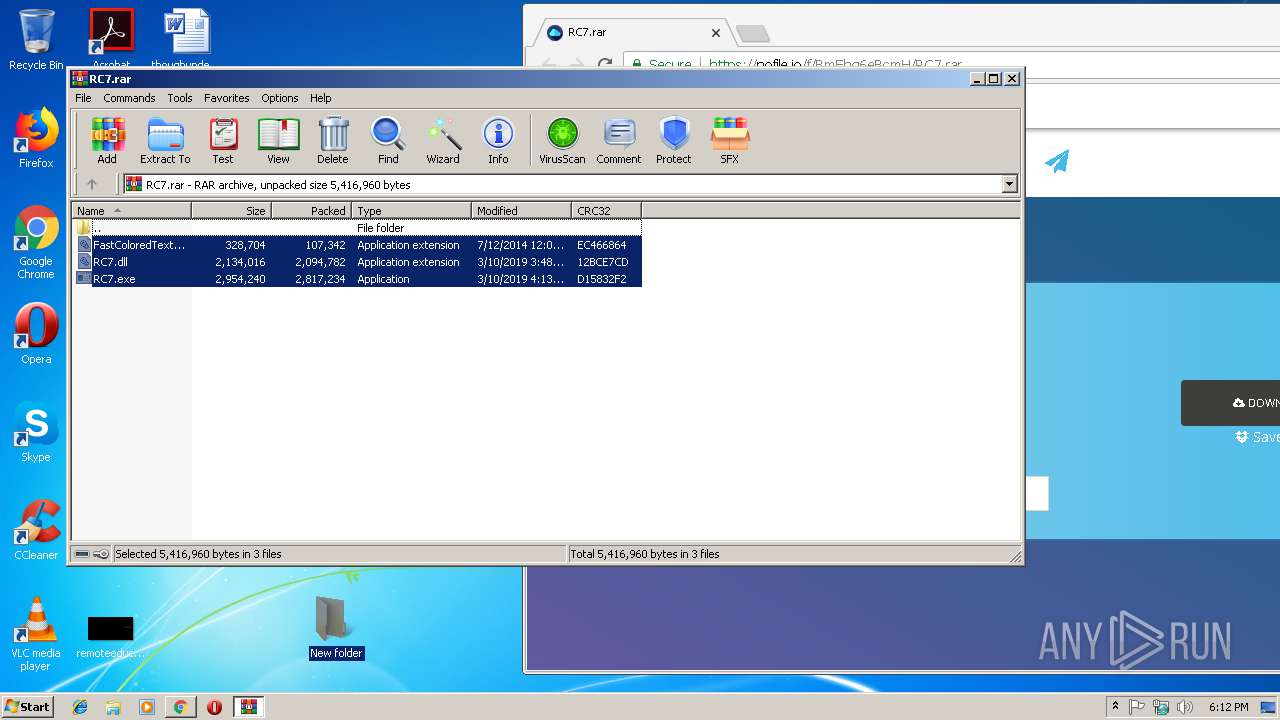Open the Recycle Bin desktop icon
1280x720 pixels.
pyautogui.click(x=36, y=40)
